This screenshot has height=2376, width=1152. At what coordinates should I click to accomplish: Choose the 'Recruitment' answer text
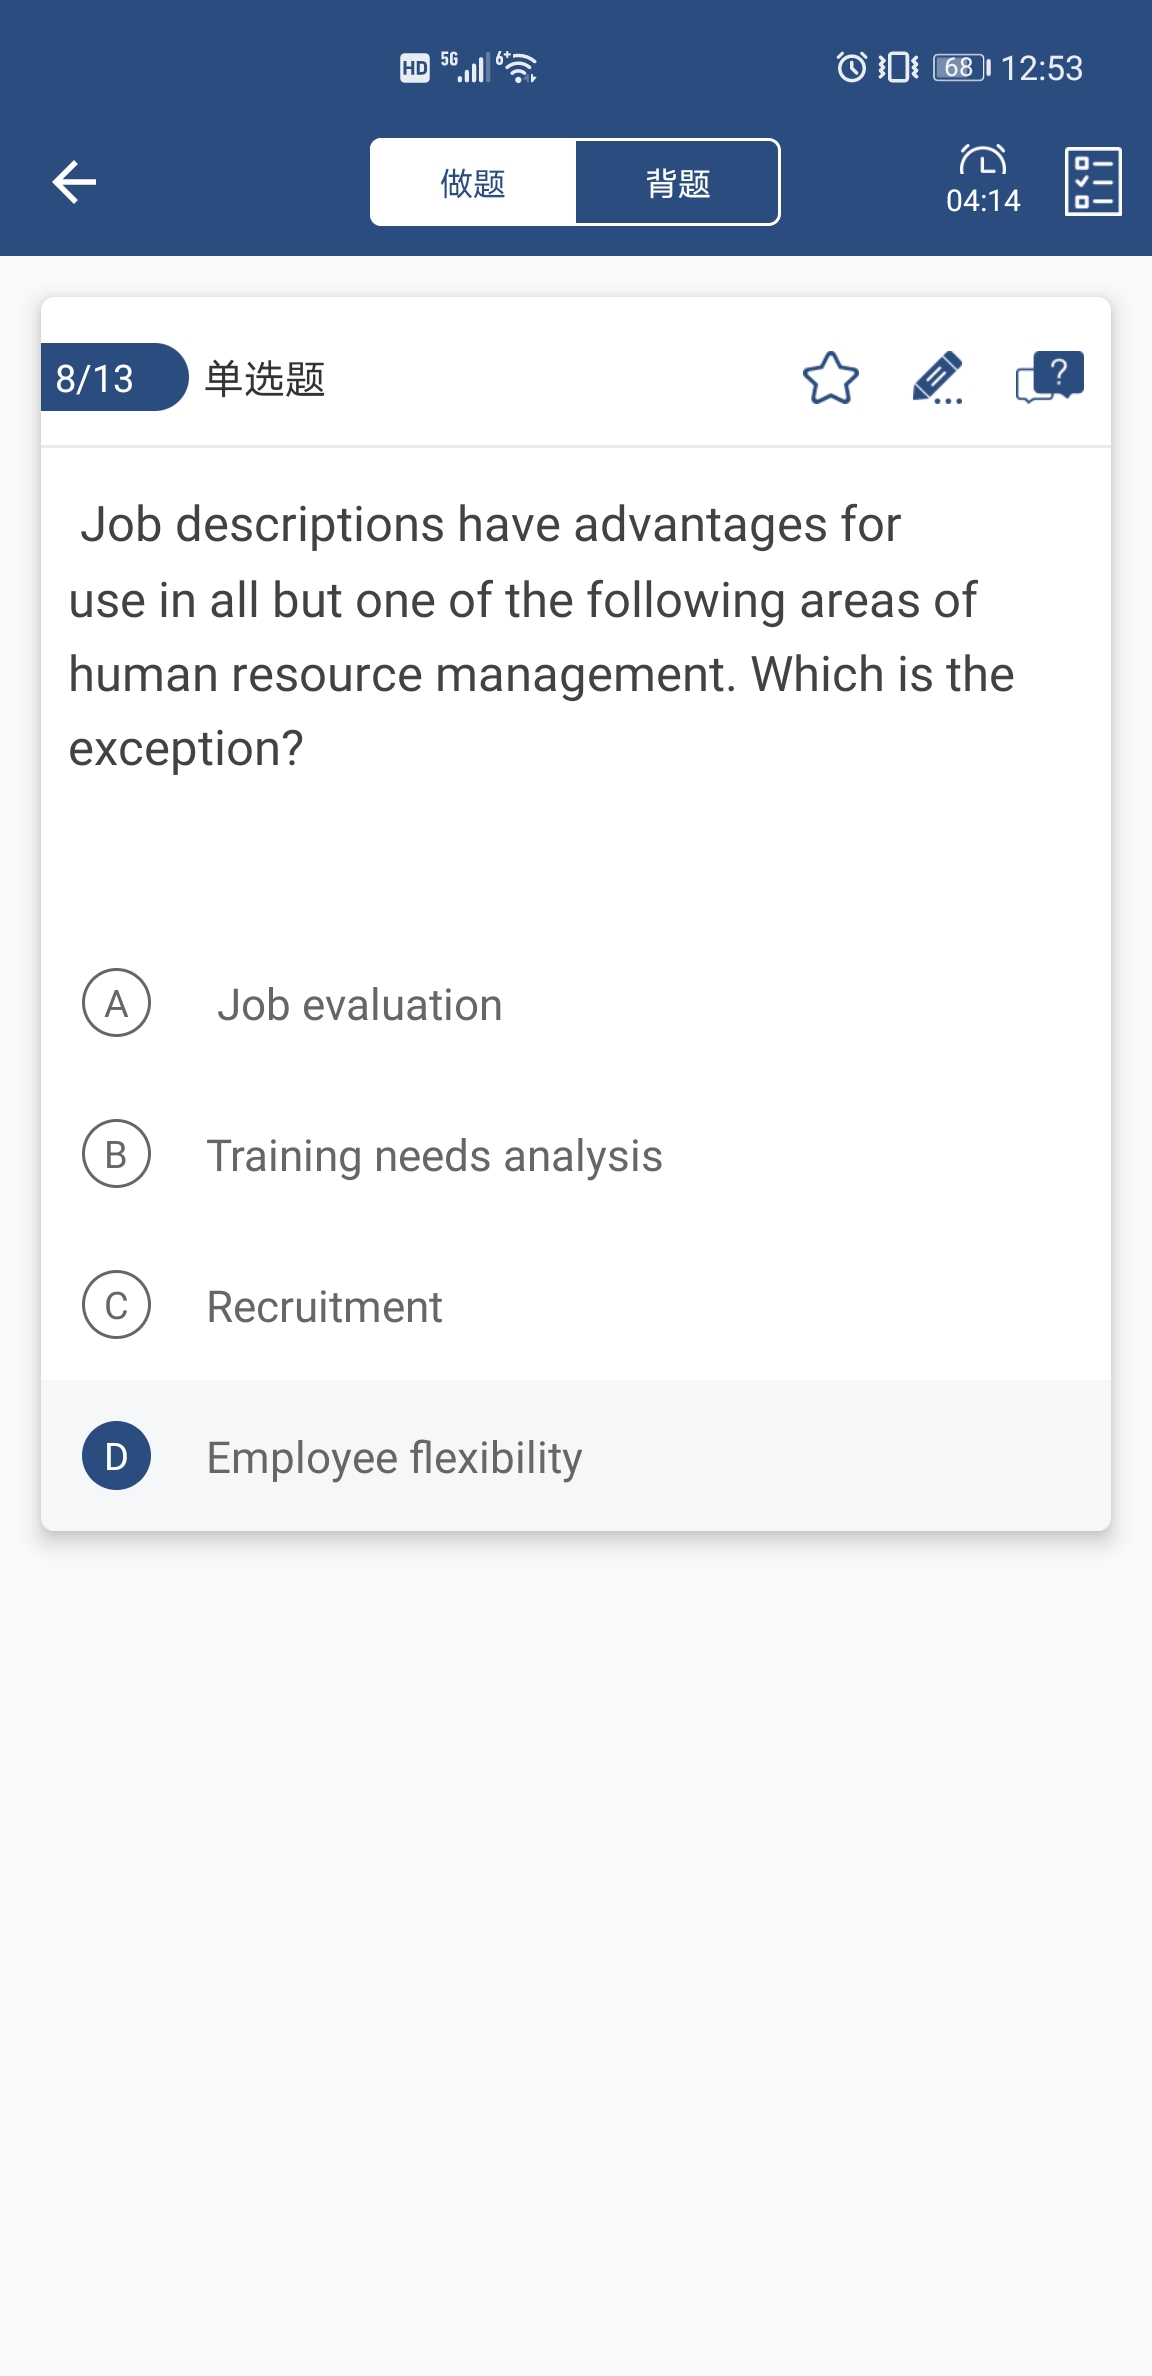[324, 1307]
